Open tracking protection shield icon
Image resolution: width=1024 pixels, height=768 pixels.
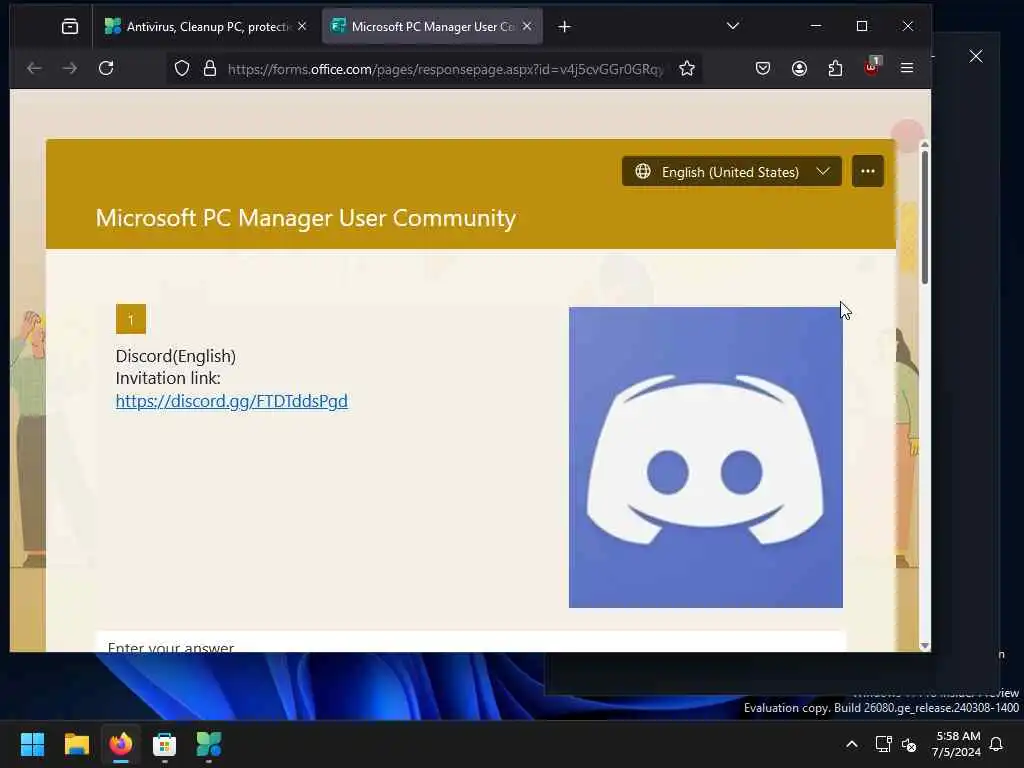[x=182, y=69]
